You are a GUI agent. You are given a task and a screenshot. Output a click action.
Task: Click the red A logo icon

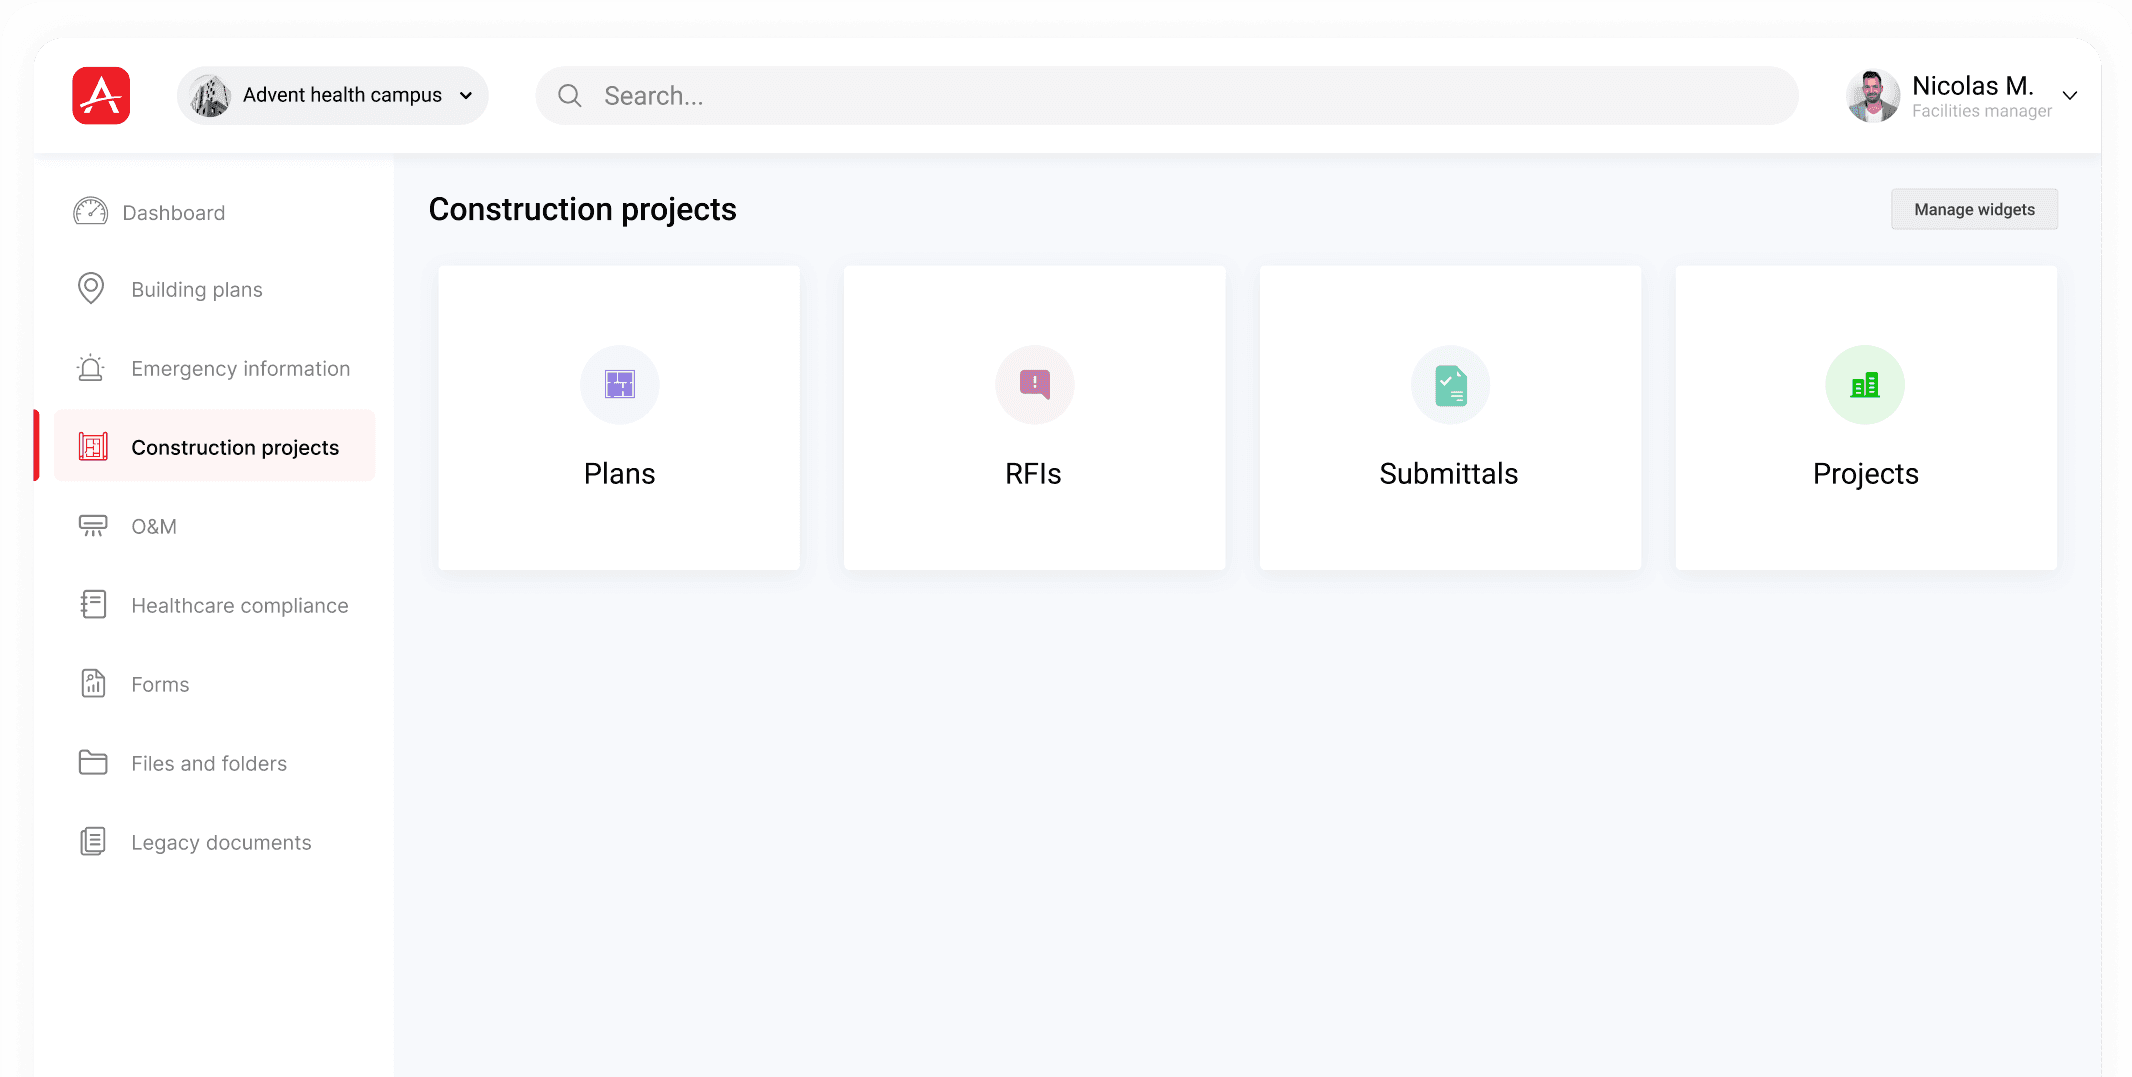point(101,96)
